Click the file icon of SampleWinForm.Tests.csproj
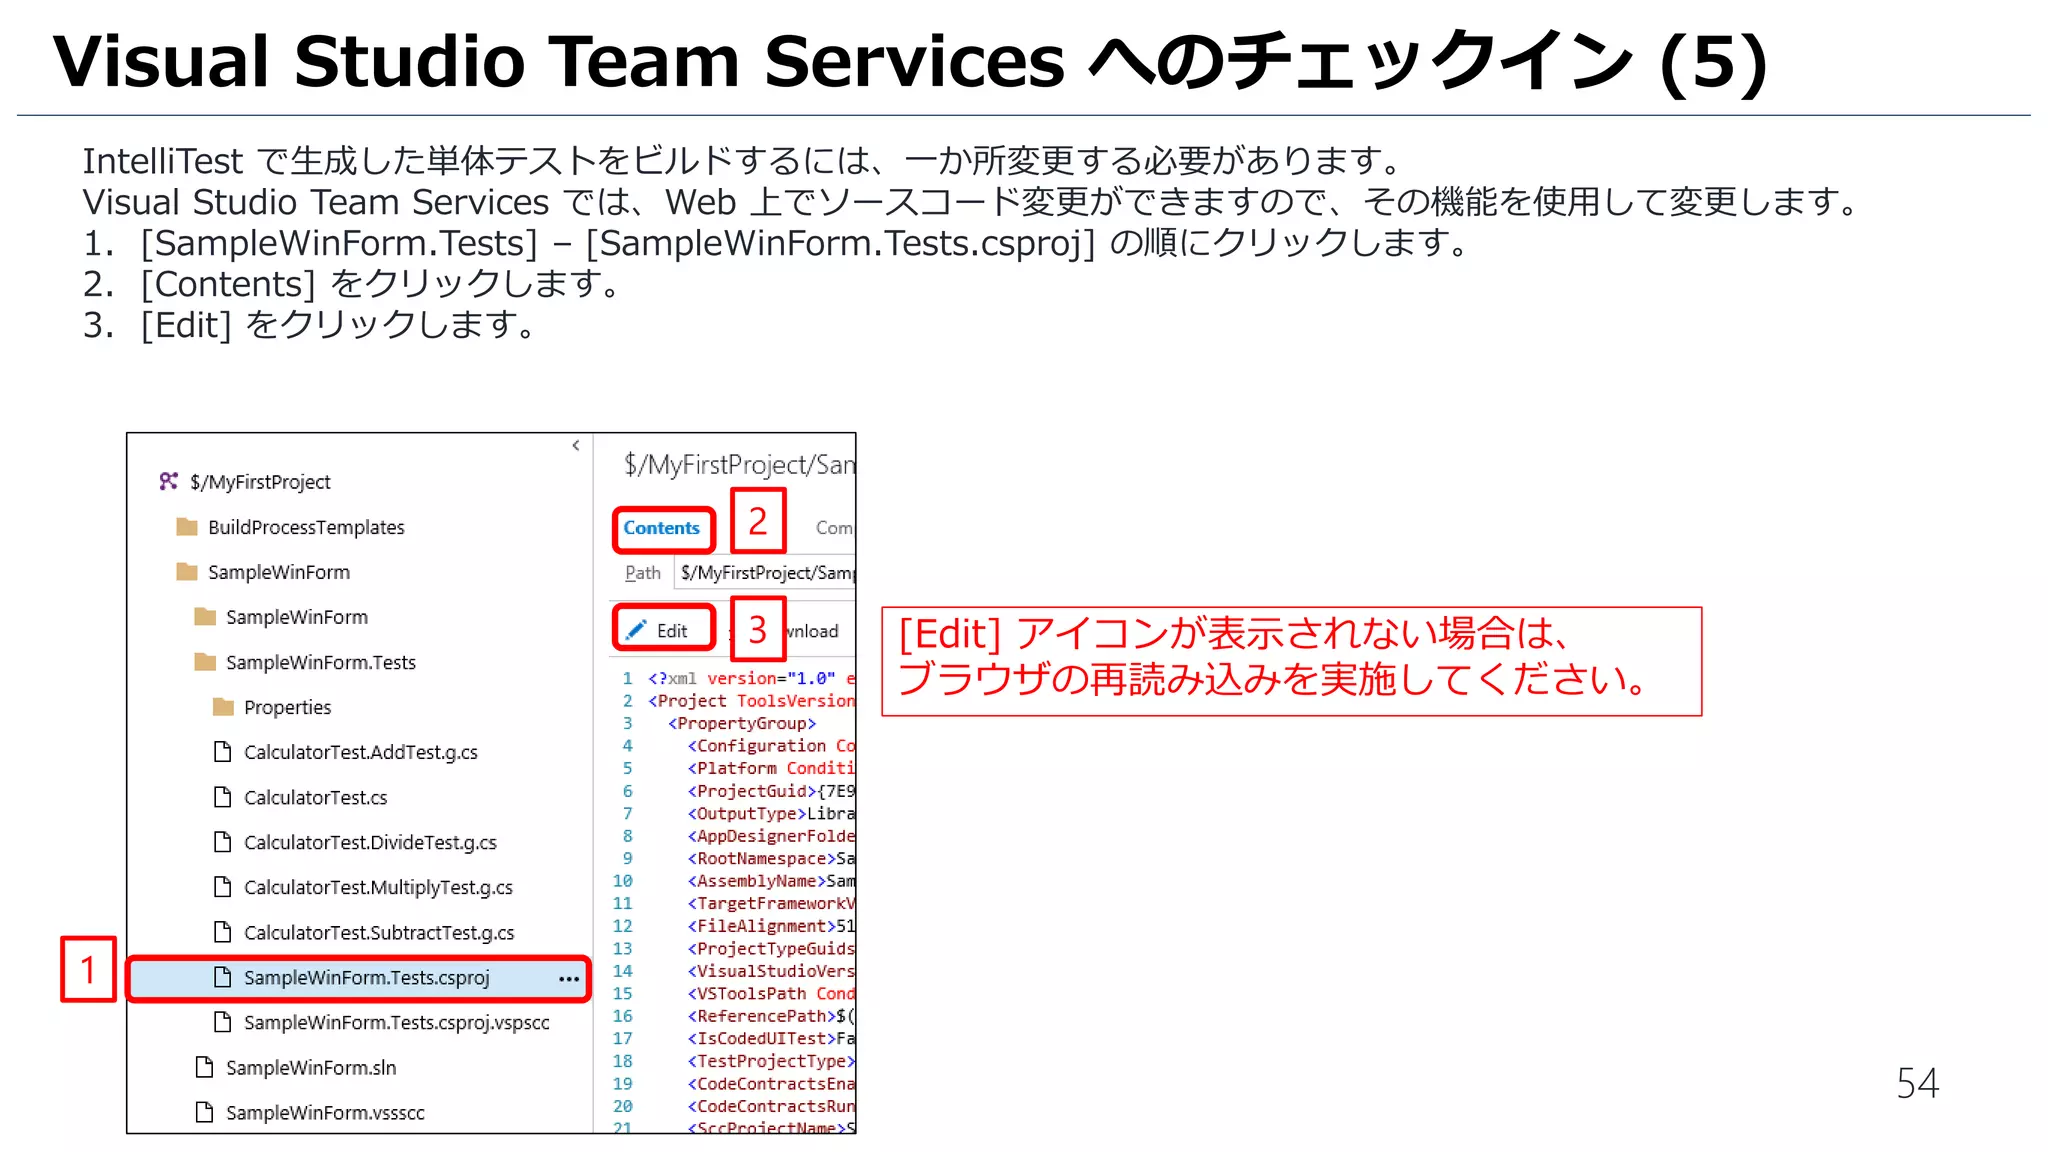Viewport: 2048px width, 1152px height. pos(222,976)
